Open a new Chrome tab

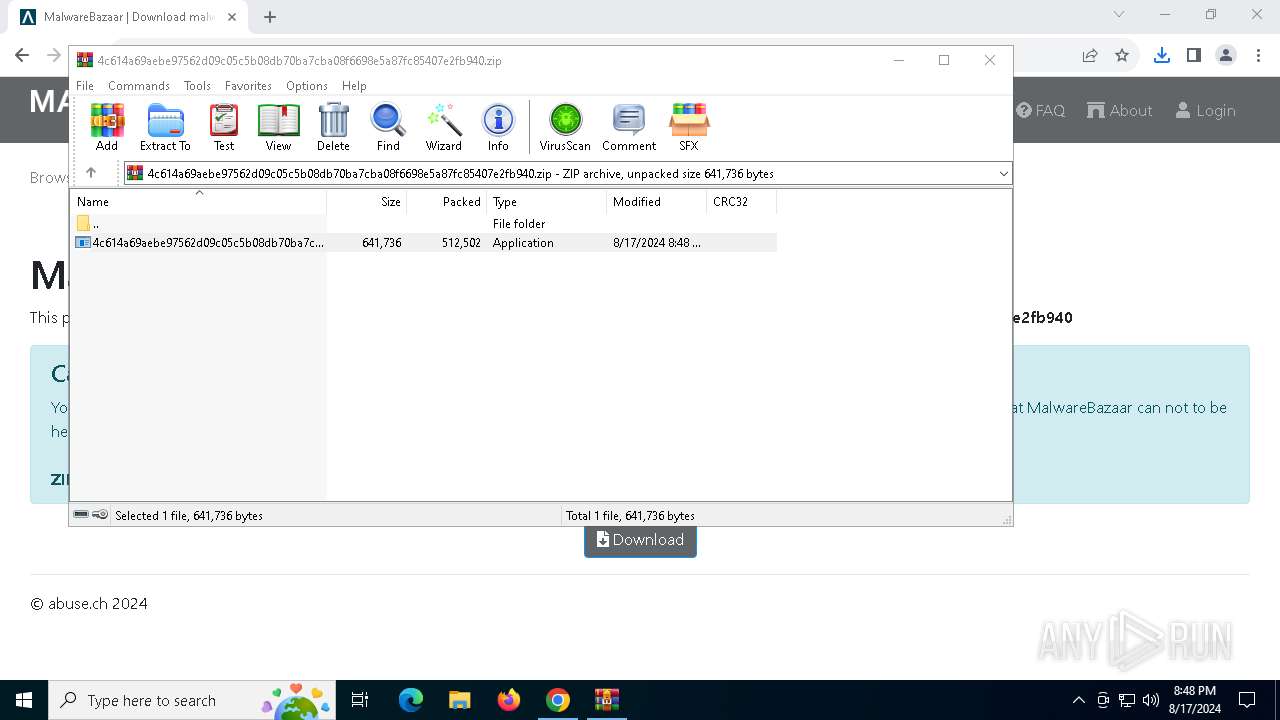click(x=270, y=17)
